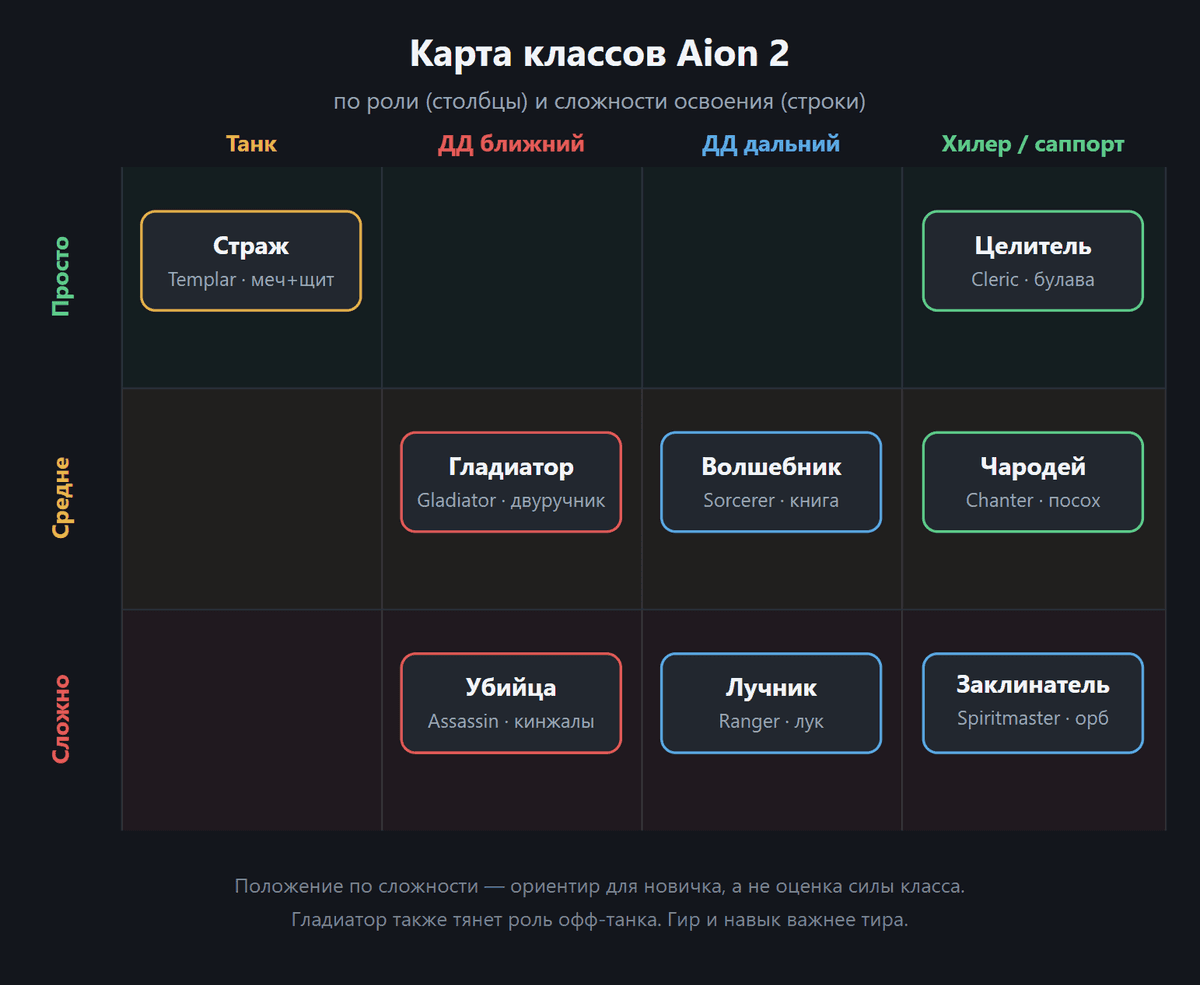1200x985 pixels.
Task: Open the Гладиатор Gladiator card
Action: [511, 482]
